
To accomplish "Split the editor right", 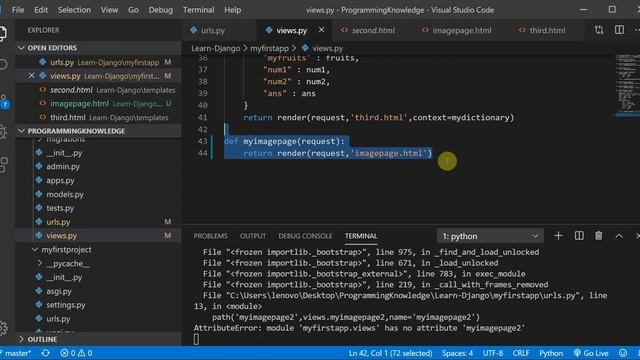I will [x=619, y=30].
